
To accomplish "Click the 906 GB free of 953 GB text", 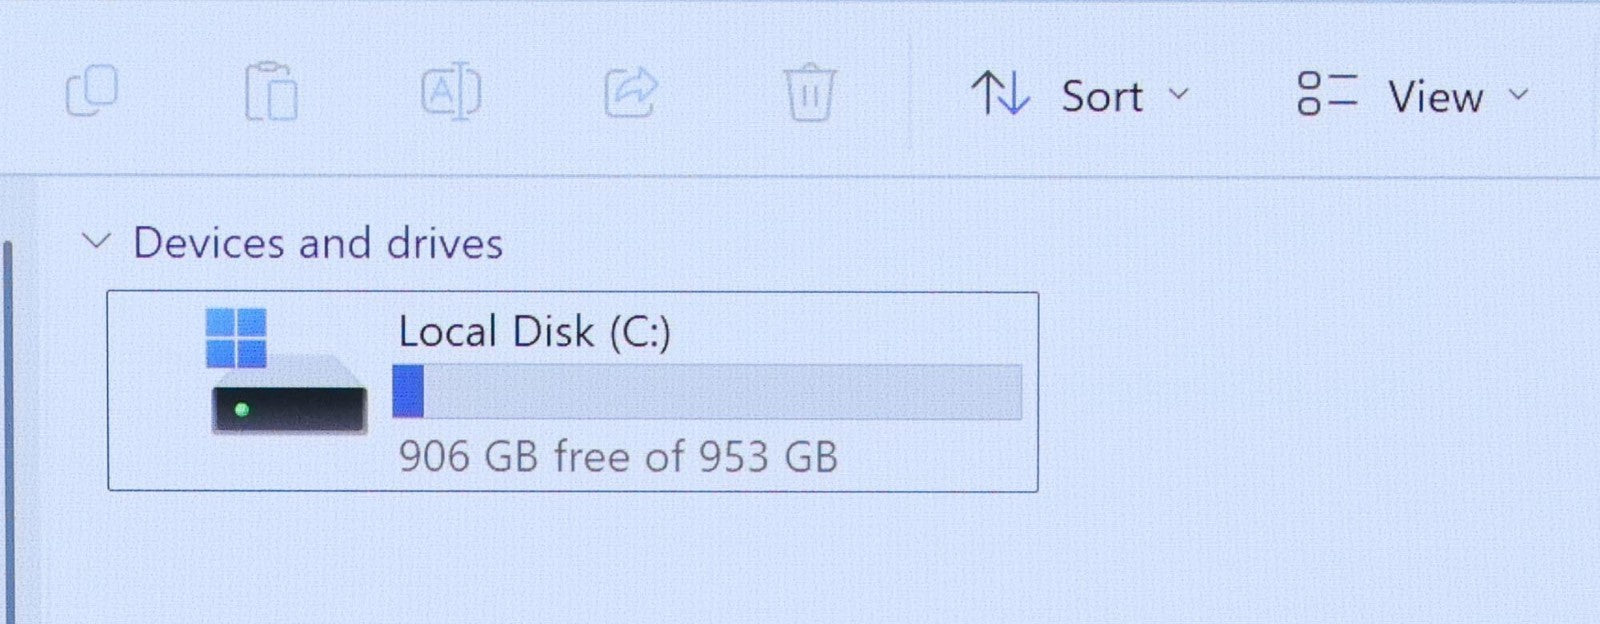I will click(x=618, y=457).
